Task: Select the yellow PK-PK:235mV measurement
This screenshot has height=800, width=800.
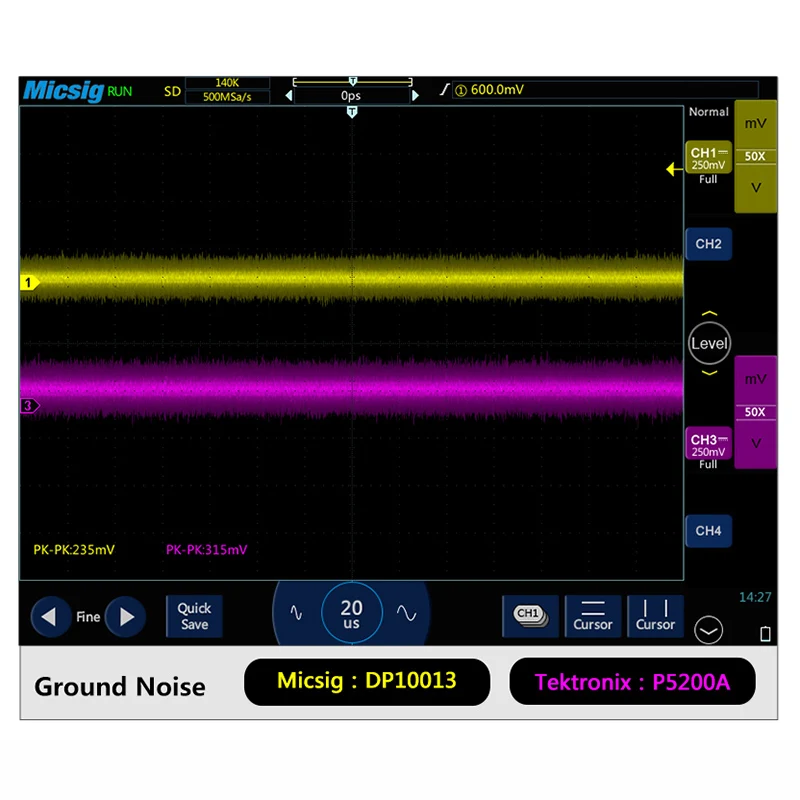Action: pos(74,549)
